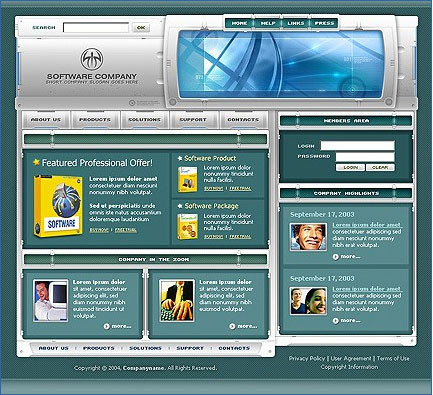Click the yellow Software box in featured offer
433x395 pixels.
pos(58,206)
